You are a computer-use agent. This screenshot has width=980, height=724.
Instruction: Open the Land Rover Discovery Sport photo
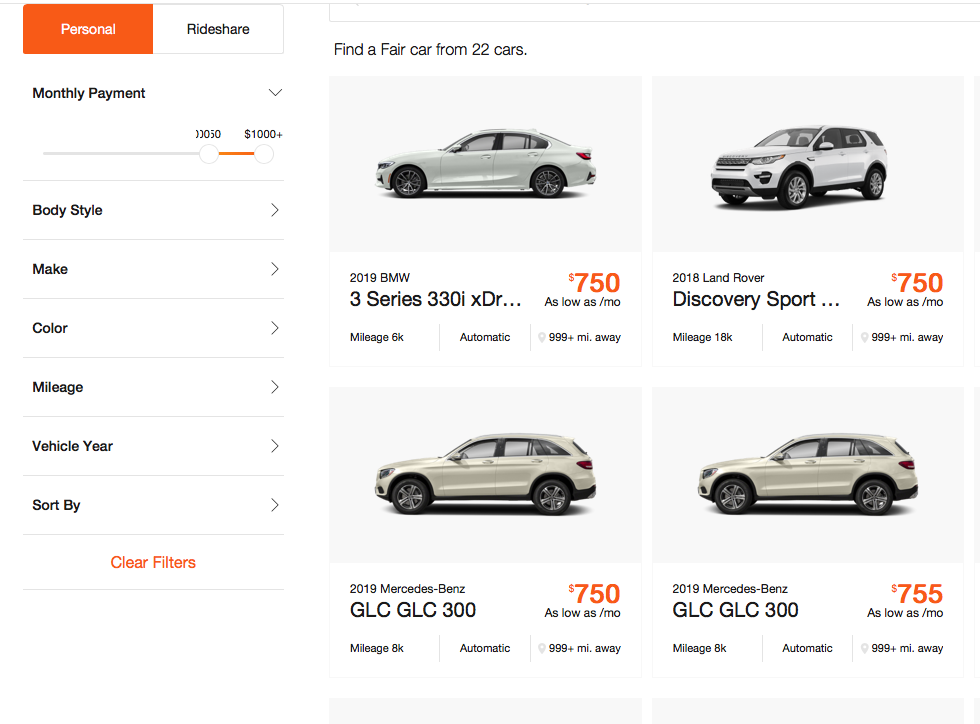[808, 164]
